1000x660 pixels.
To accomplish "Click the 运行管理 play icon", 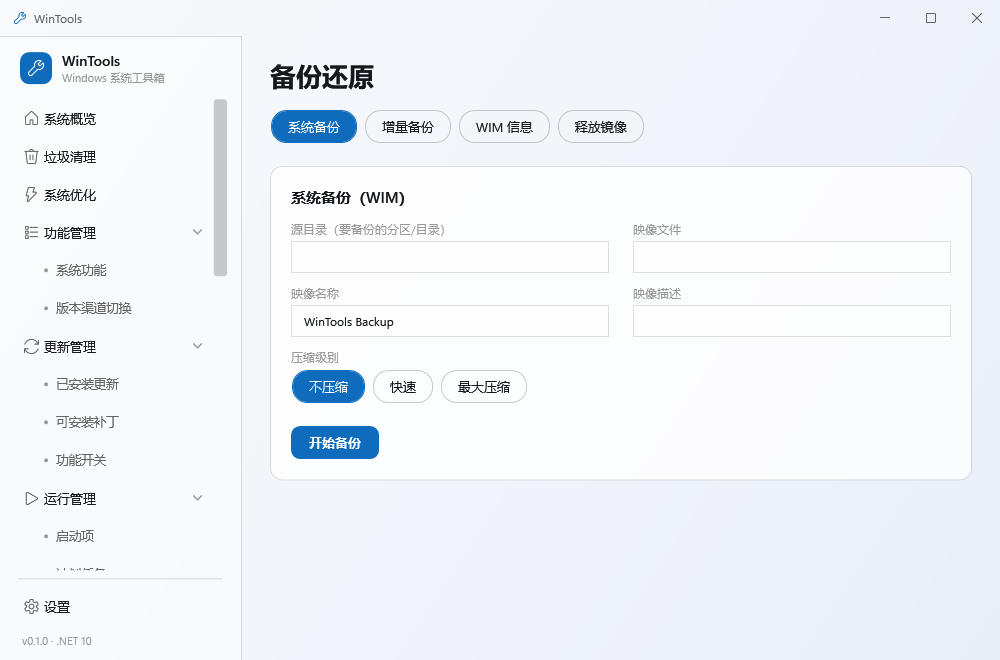I will pyautogui.click(x=31, y=499).
